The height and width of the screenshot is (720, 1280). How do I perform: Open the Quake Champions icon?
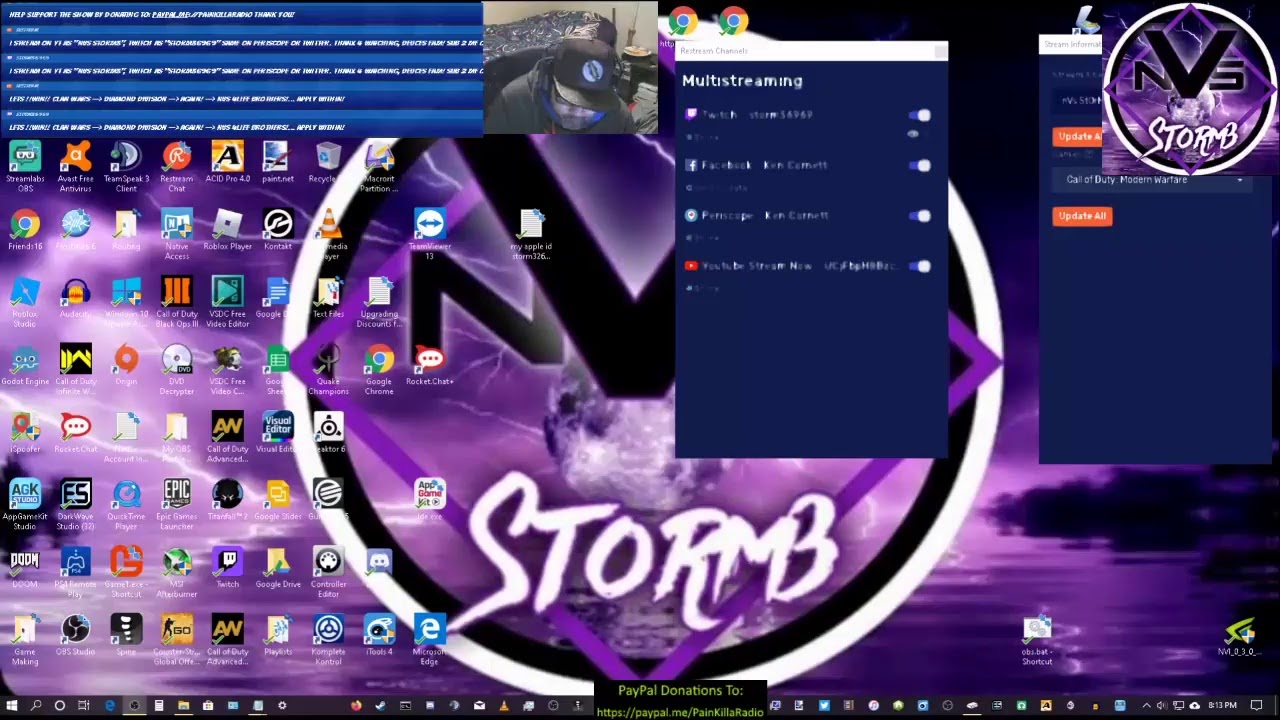328,371
